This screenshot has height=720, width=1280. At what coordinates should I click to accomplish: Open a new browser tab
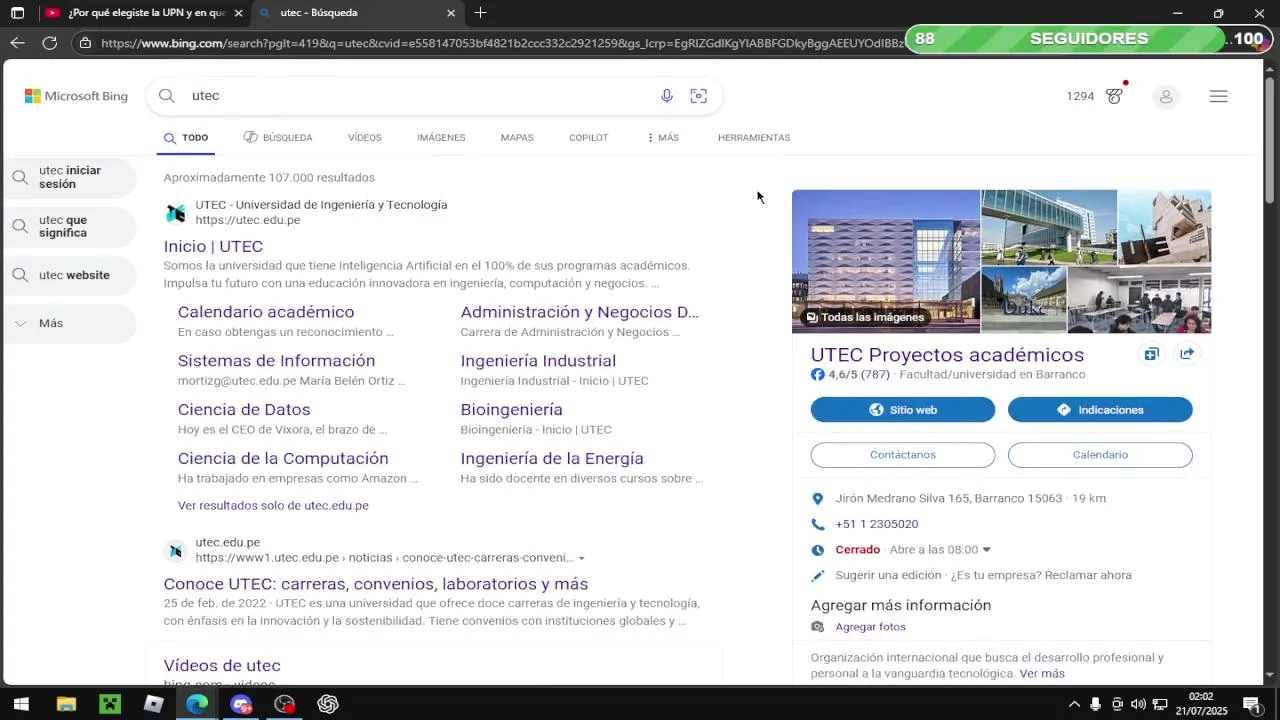coord(480,13)
